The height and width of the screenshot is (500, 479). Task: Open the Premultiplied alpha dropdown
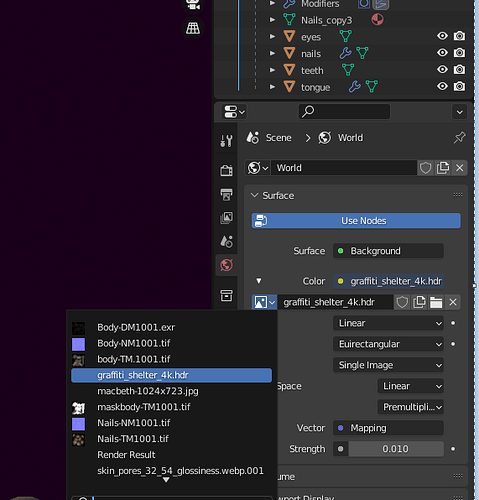coord(411,407)
